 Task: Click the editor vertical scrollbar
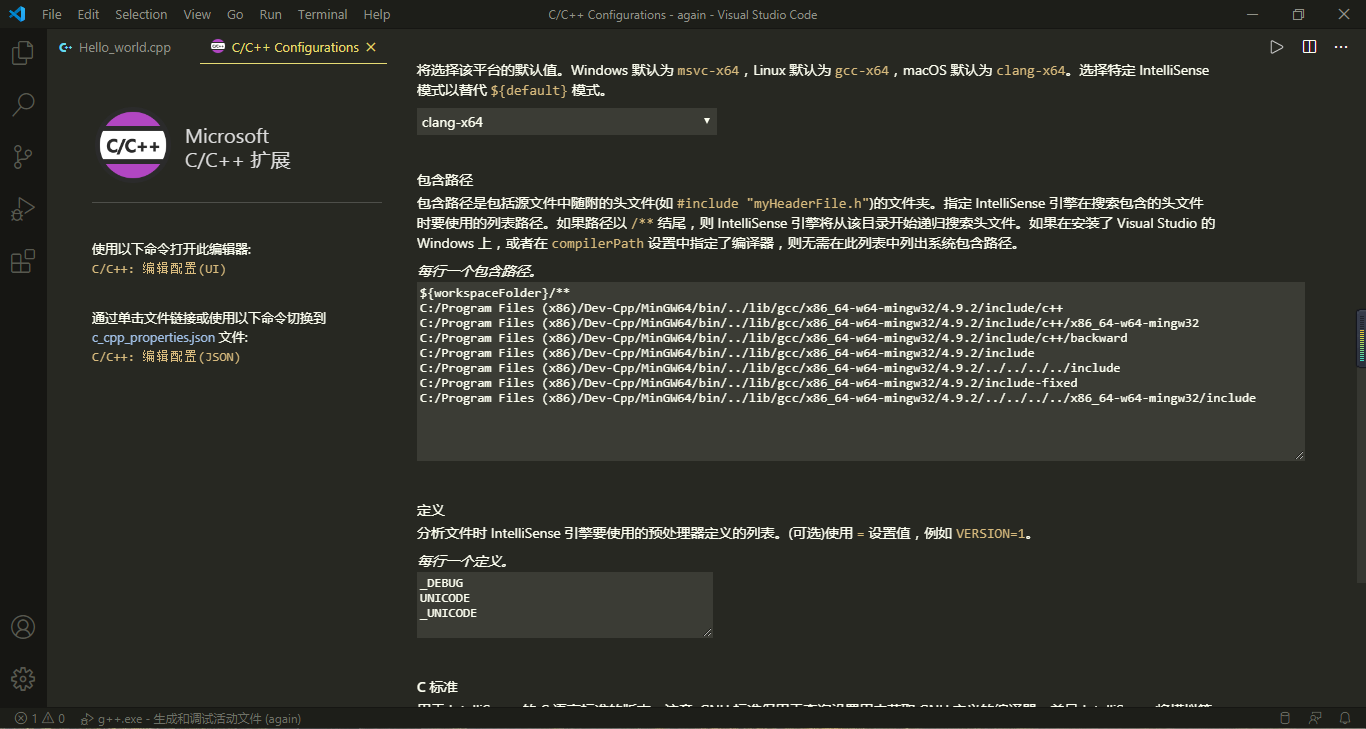point(1361,445)
